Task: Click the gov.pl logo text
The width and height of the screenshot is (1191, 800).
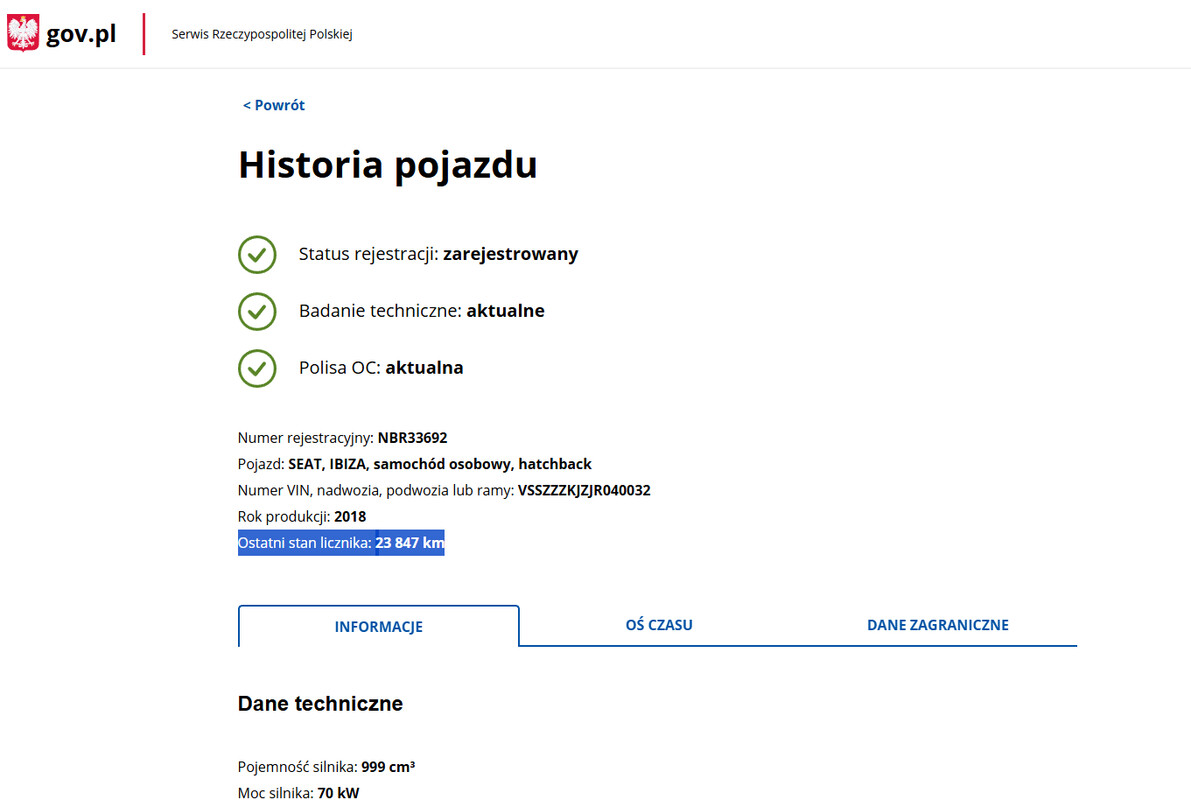Action: [81, 35]
